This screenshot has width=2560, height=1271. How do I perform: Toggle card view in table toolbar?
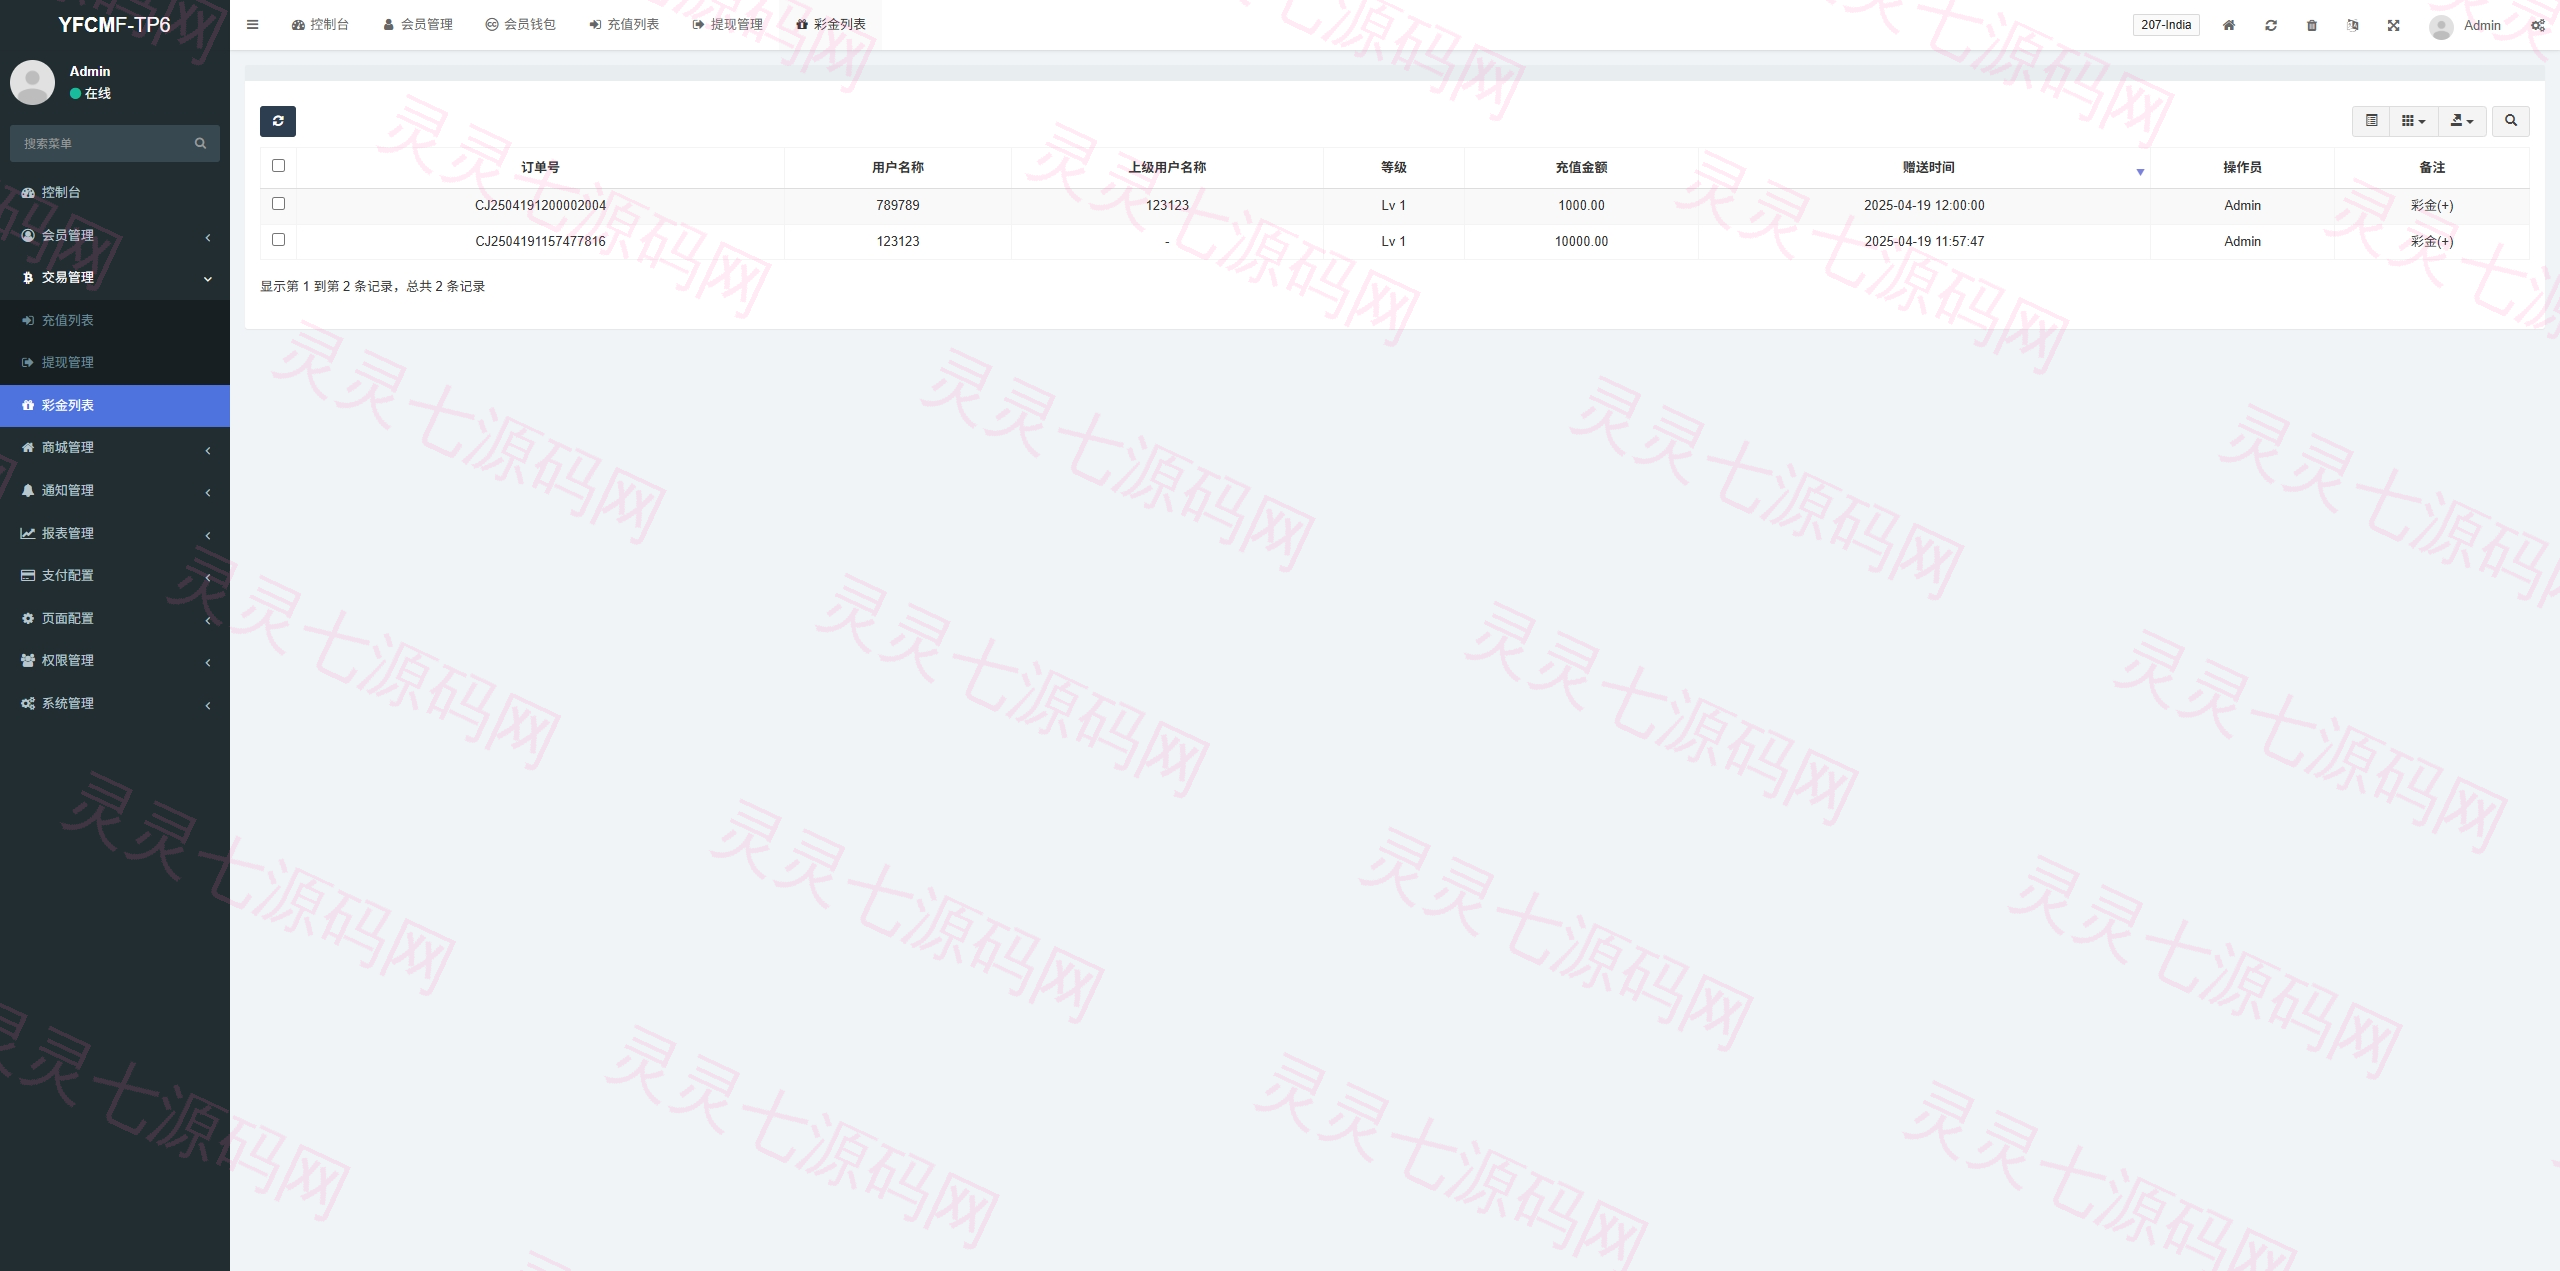(2371, 121)
